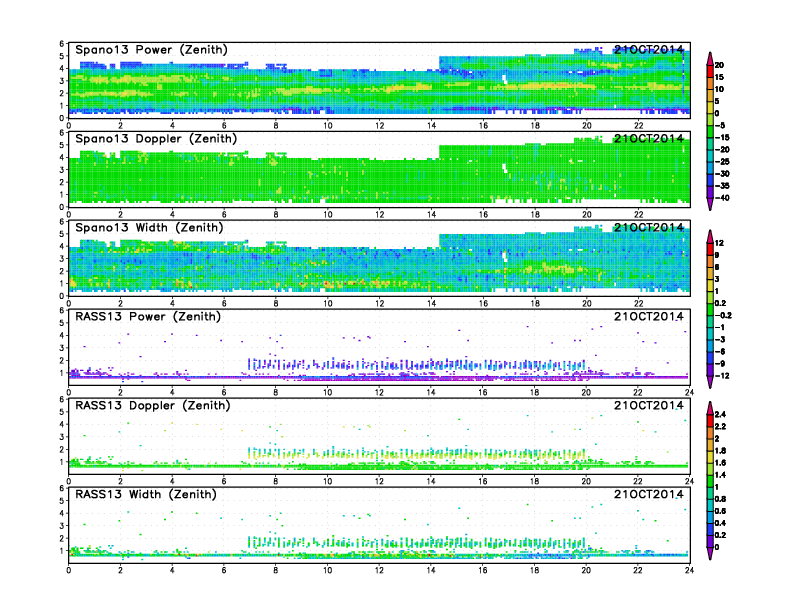This screenshot has width=792, height=612.
Task: Click the 21OCT2014 date in RASS13 Power panel
Action: (649, 317)
